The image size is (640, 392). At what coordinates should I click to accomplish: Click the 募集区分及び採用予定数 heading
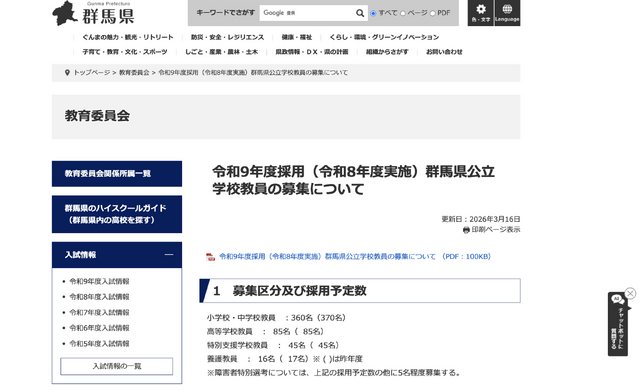[299, 291]
